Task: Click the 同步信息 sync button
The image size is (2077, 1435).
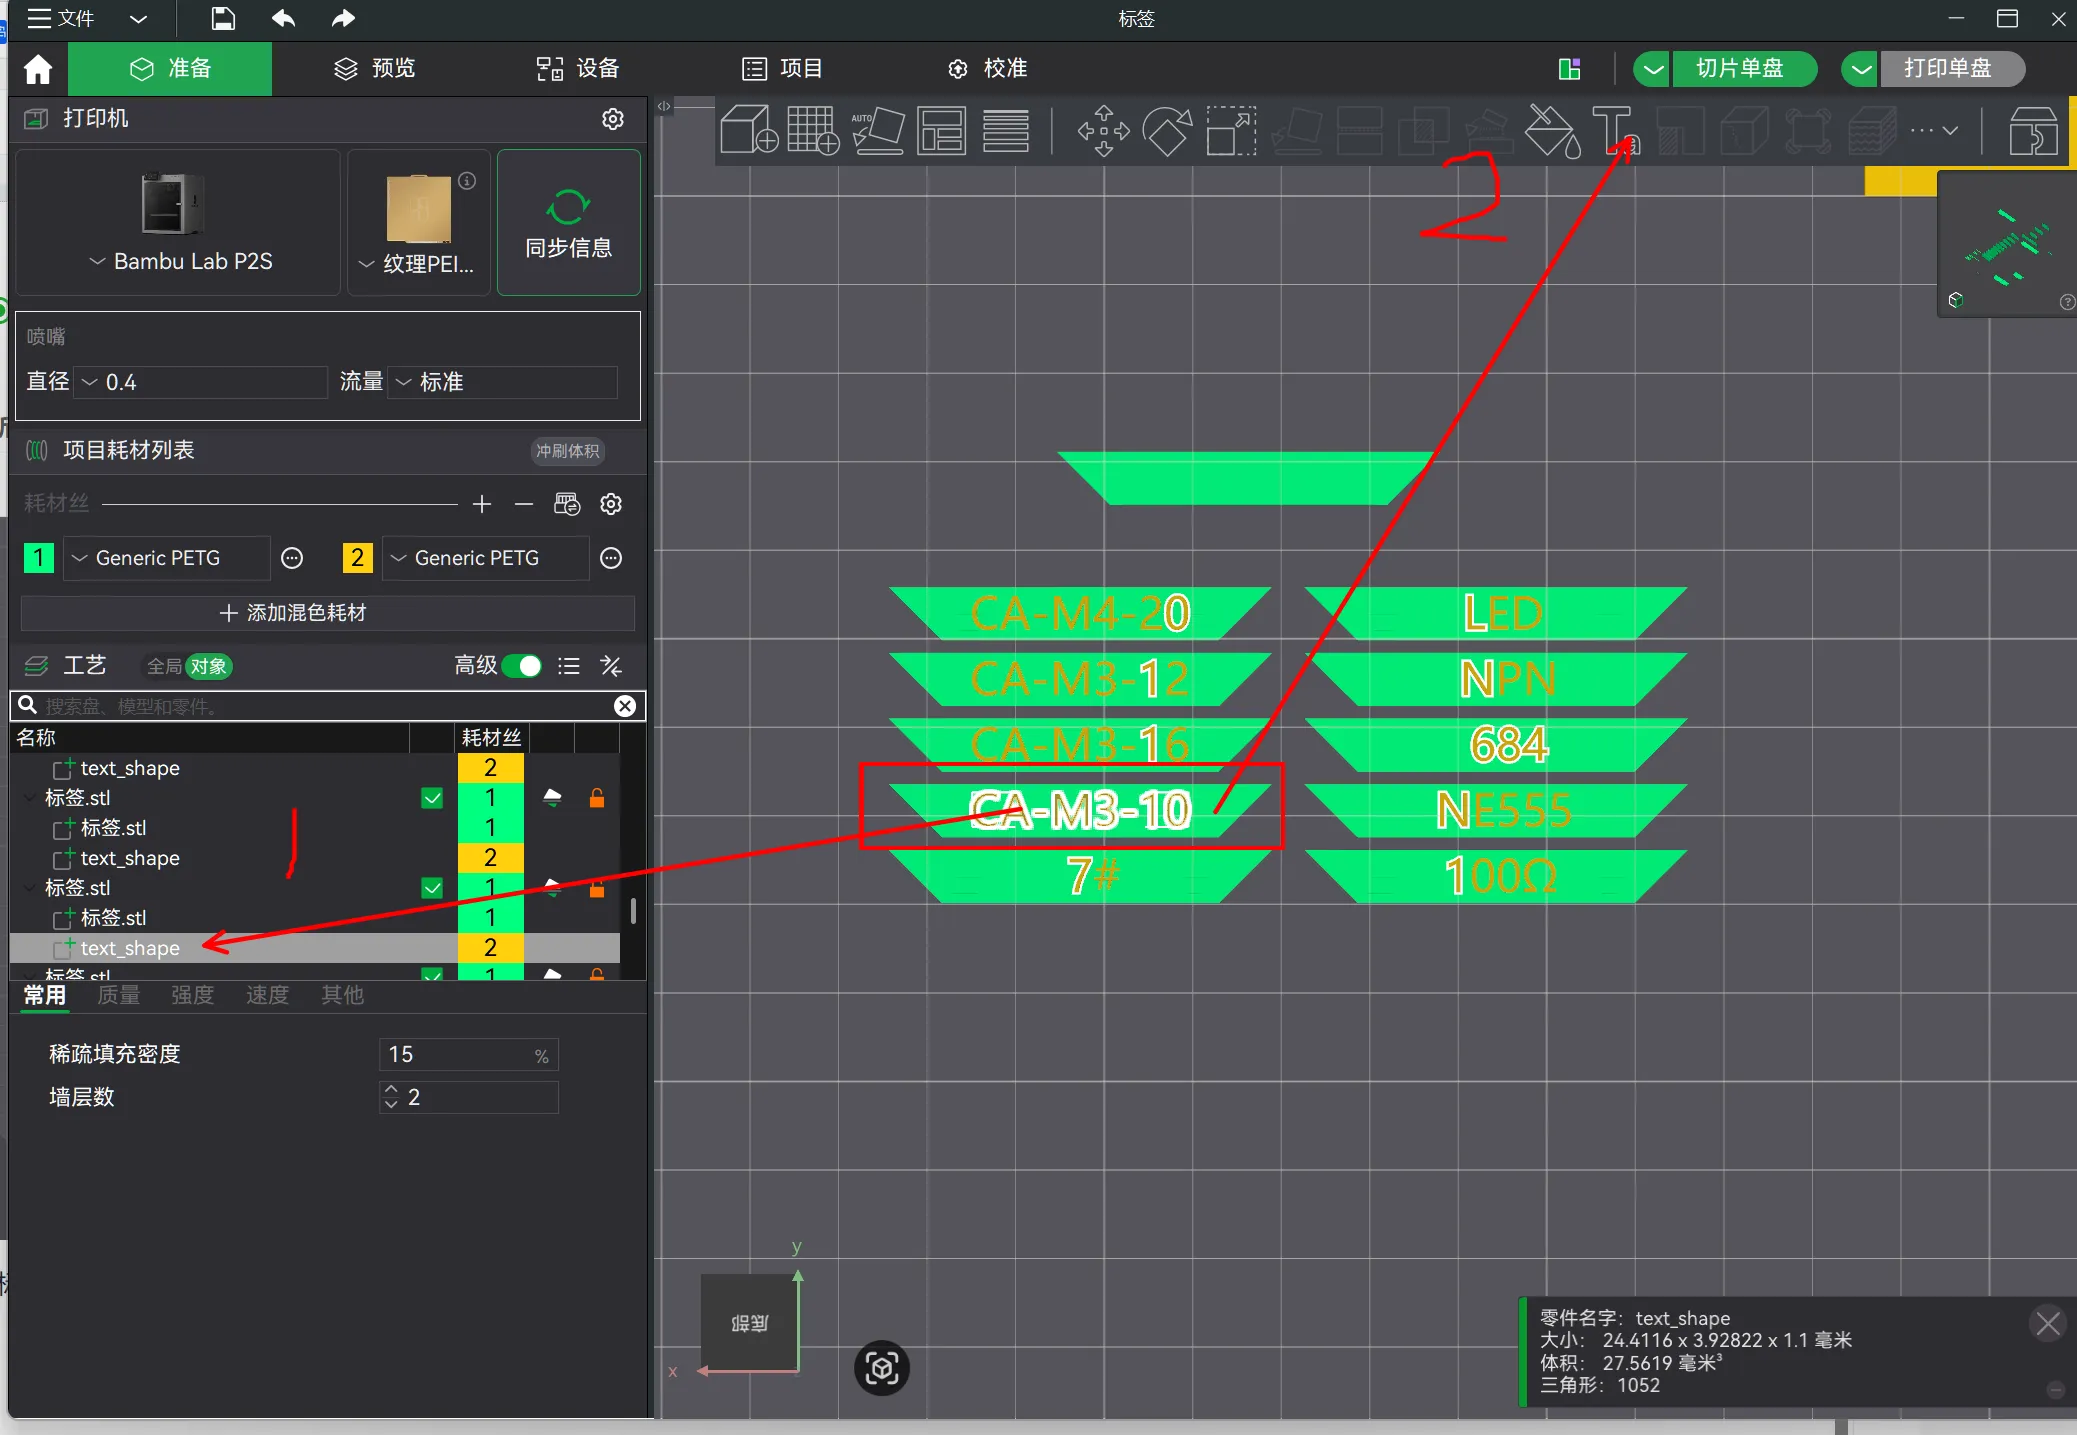Action: [x=569, y=222]
